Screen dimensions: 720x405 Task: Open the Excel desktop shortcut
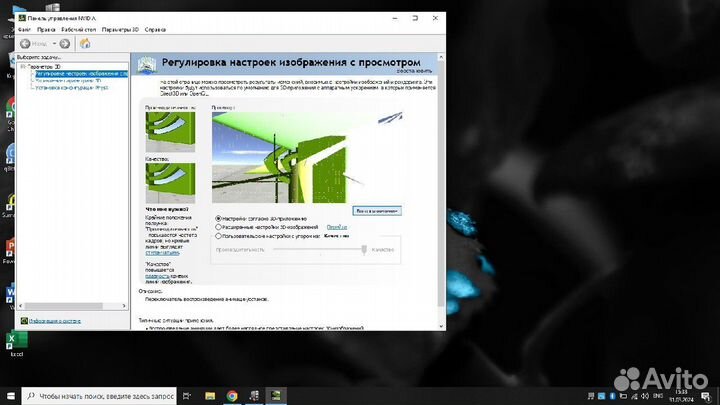point(16,344)
